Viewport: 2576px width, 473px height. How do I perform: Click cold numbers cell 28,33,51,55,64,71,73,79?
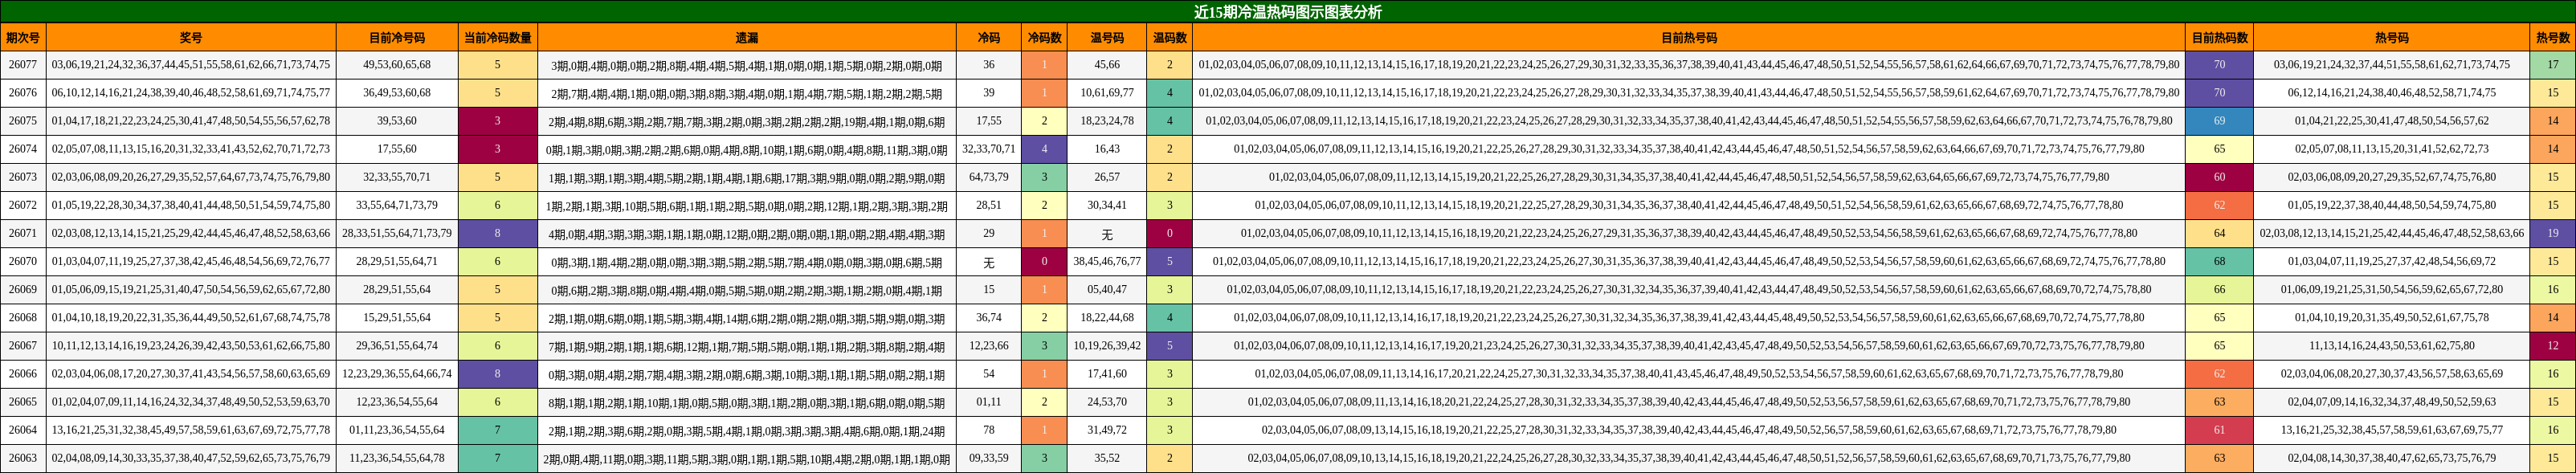[397, 233]
